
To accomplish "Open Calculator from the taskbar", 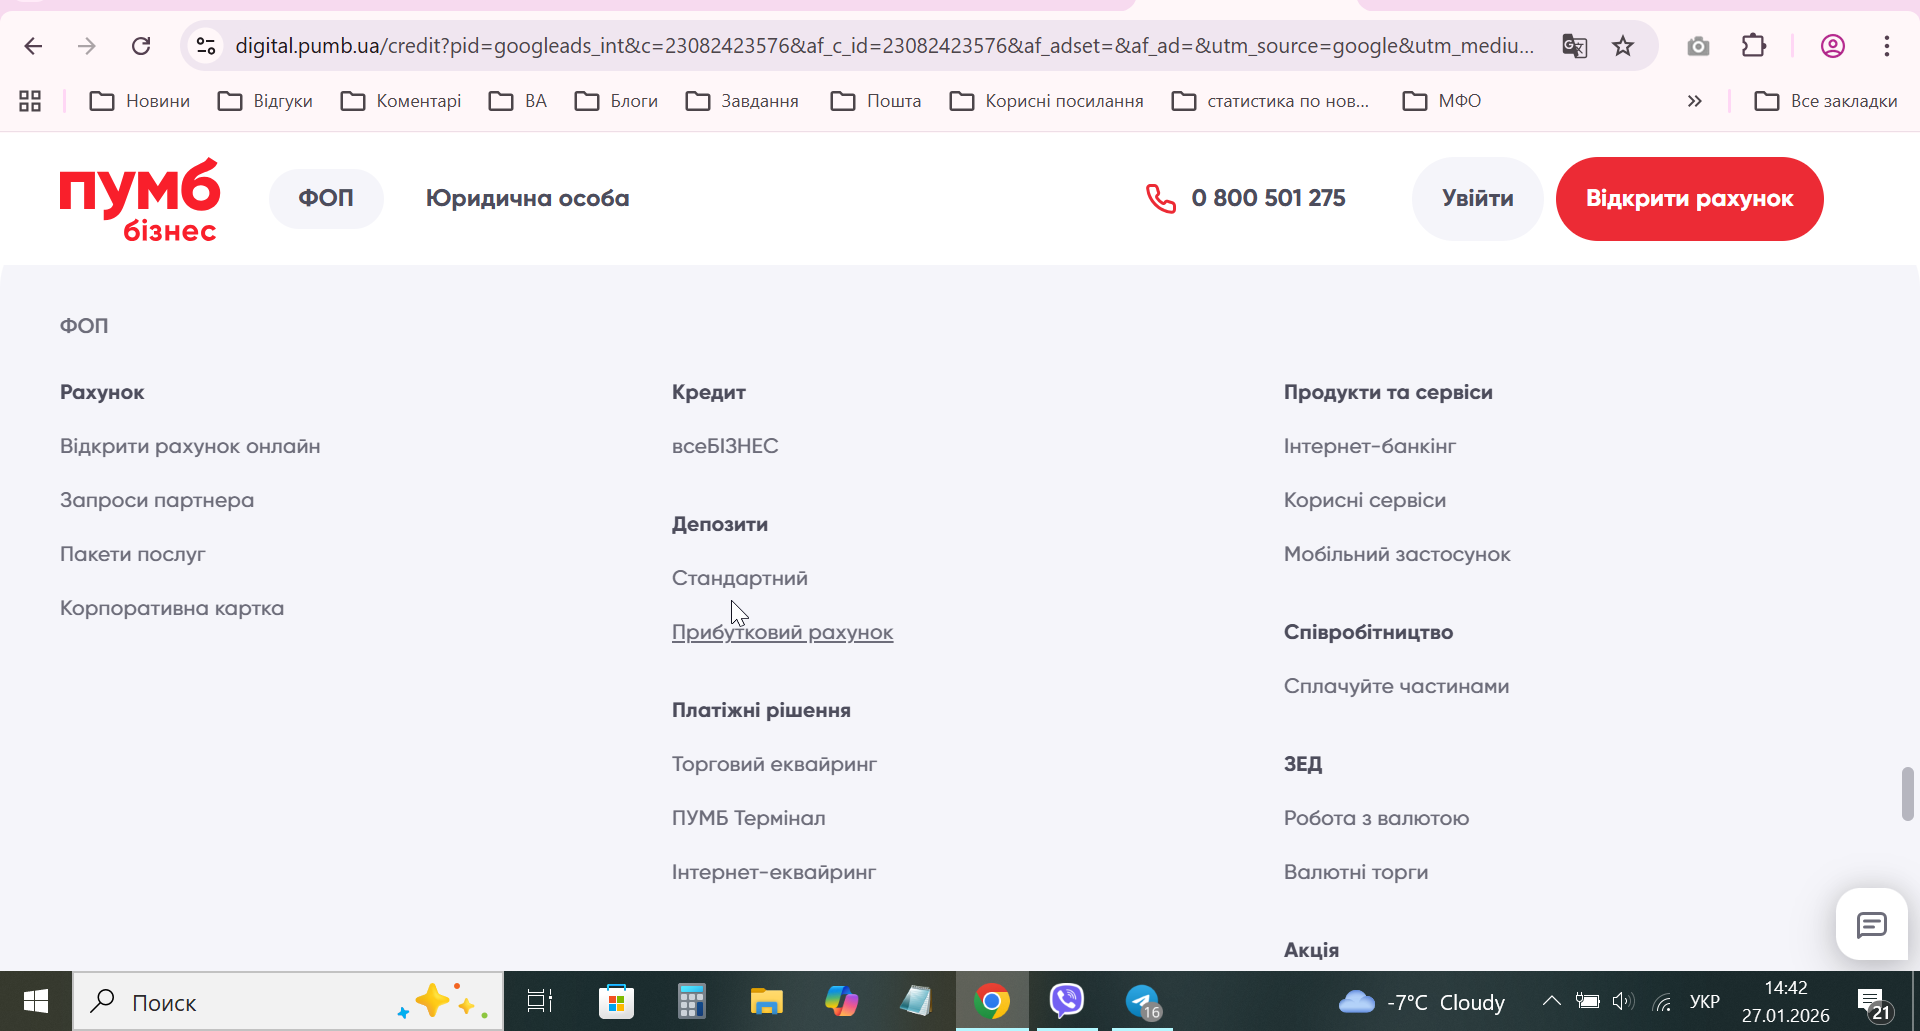I will pyautogui.click(x=691, y=1001).
